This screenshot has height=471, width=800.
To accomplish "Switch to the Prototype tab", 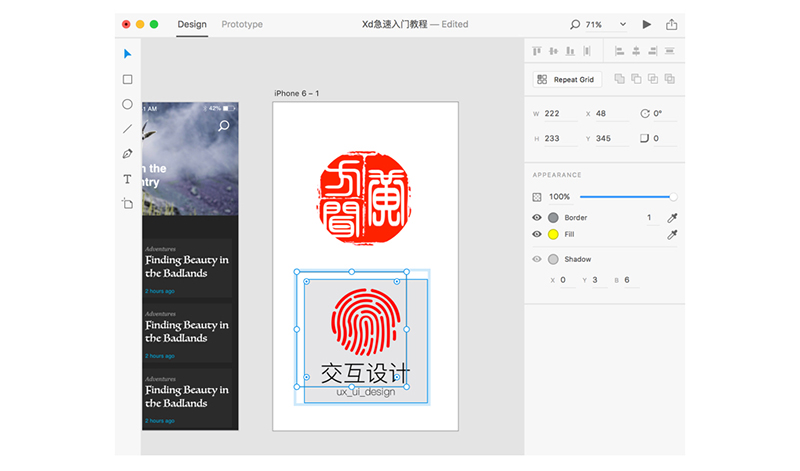I will coord(242,24).
